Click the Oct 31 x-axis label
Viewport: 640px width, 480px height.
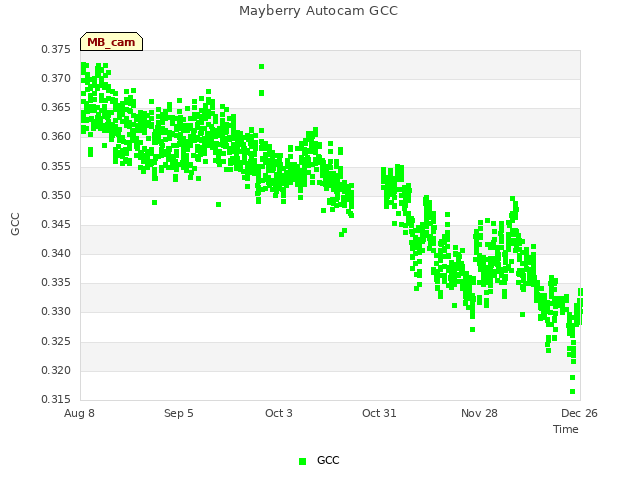click(x=379, y=413)
